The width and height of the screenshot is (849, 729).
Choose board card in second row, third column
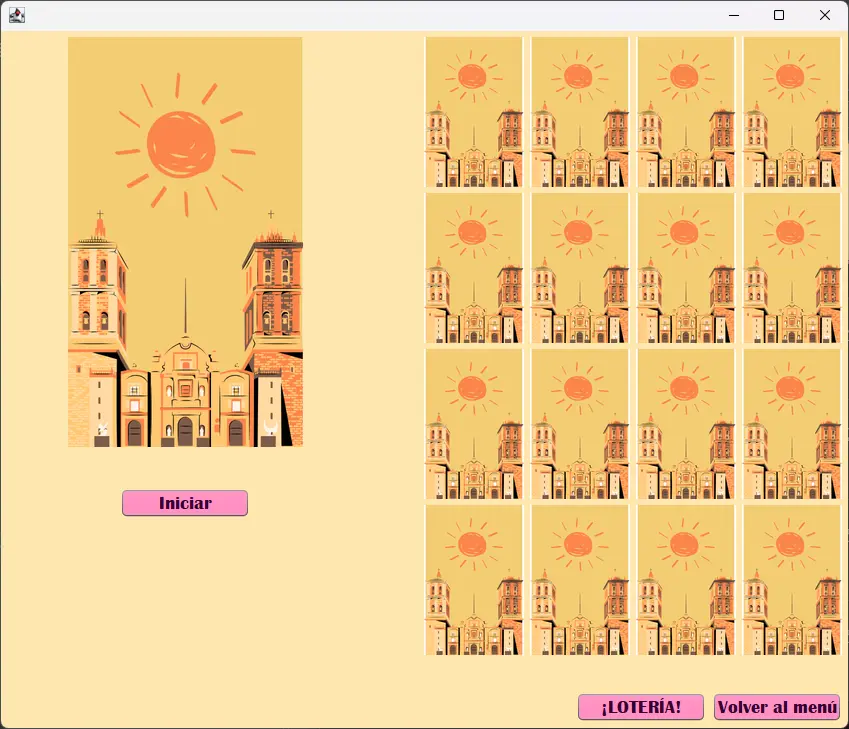[686, 268]
